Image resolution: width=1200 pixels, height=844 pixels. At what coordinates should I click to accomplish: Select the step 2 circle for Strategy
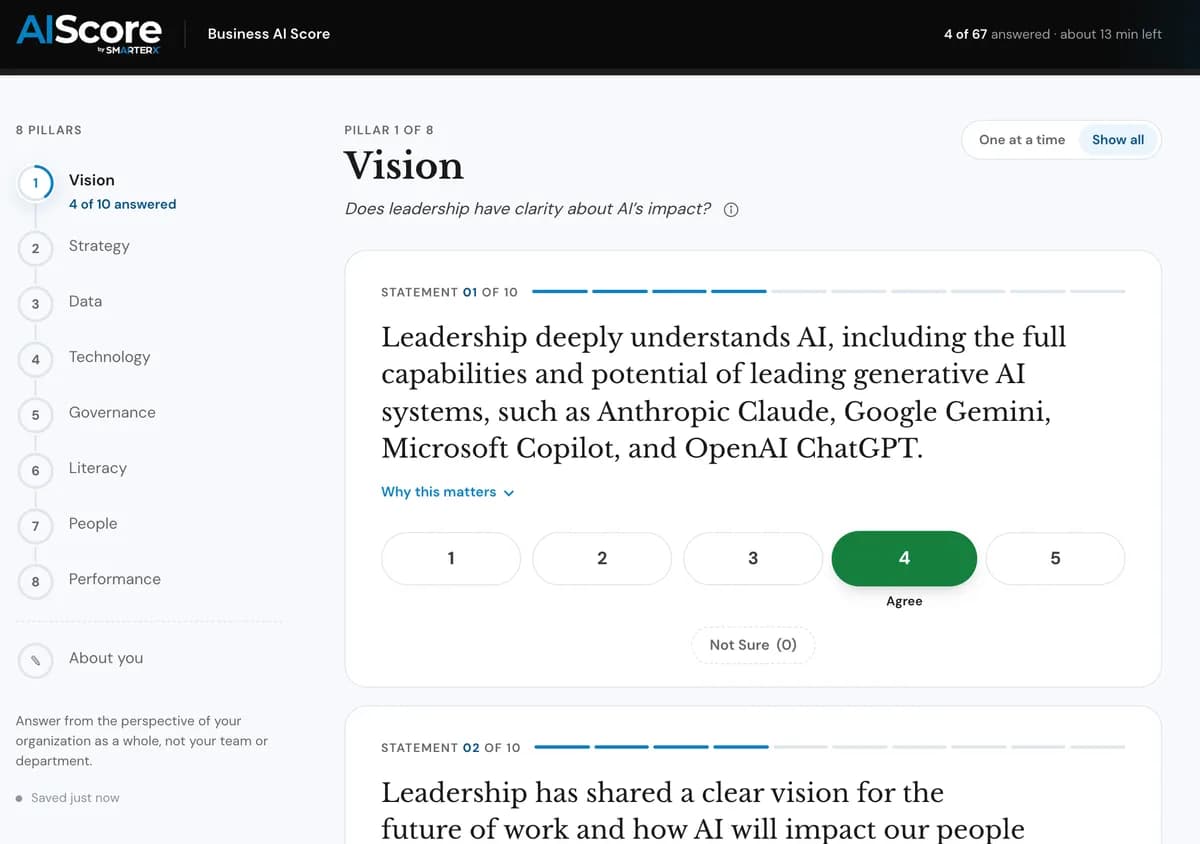click(x=35, y=248)
